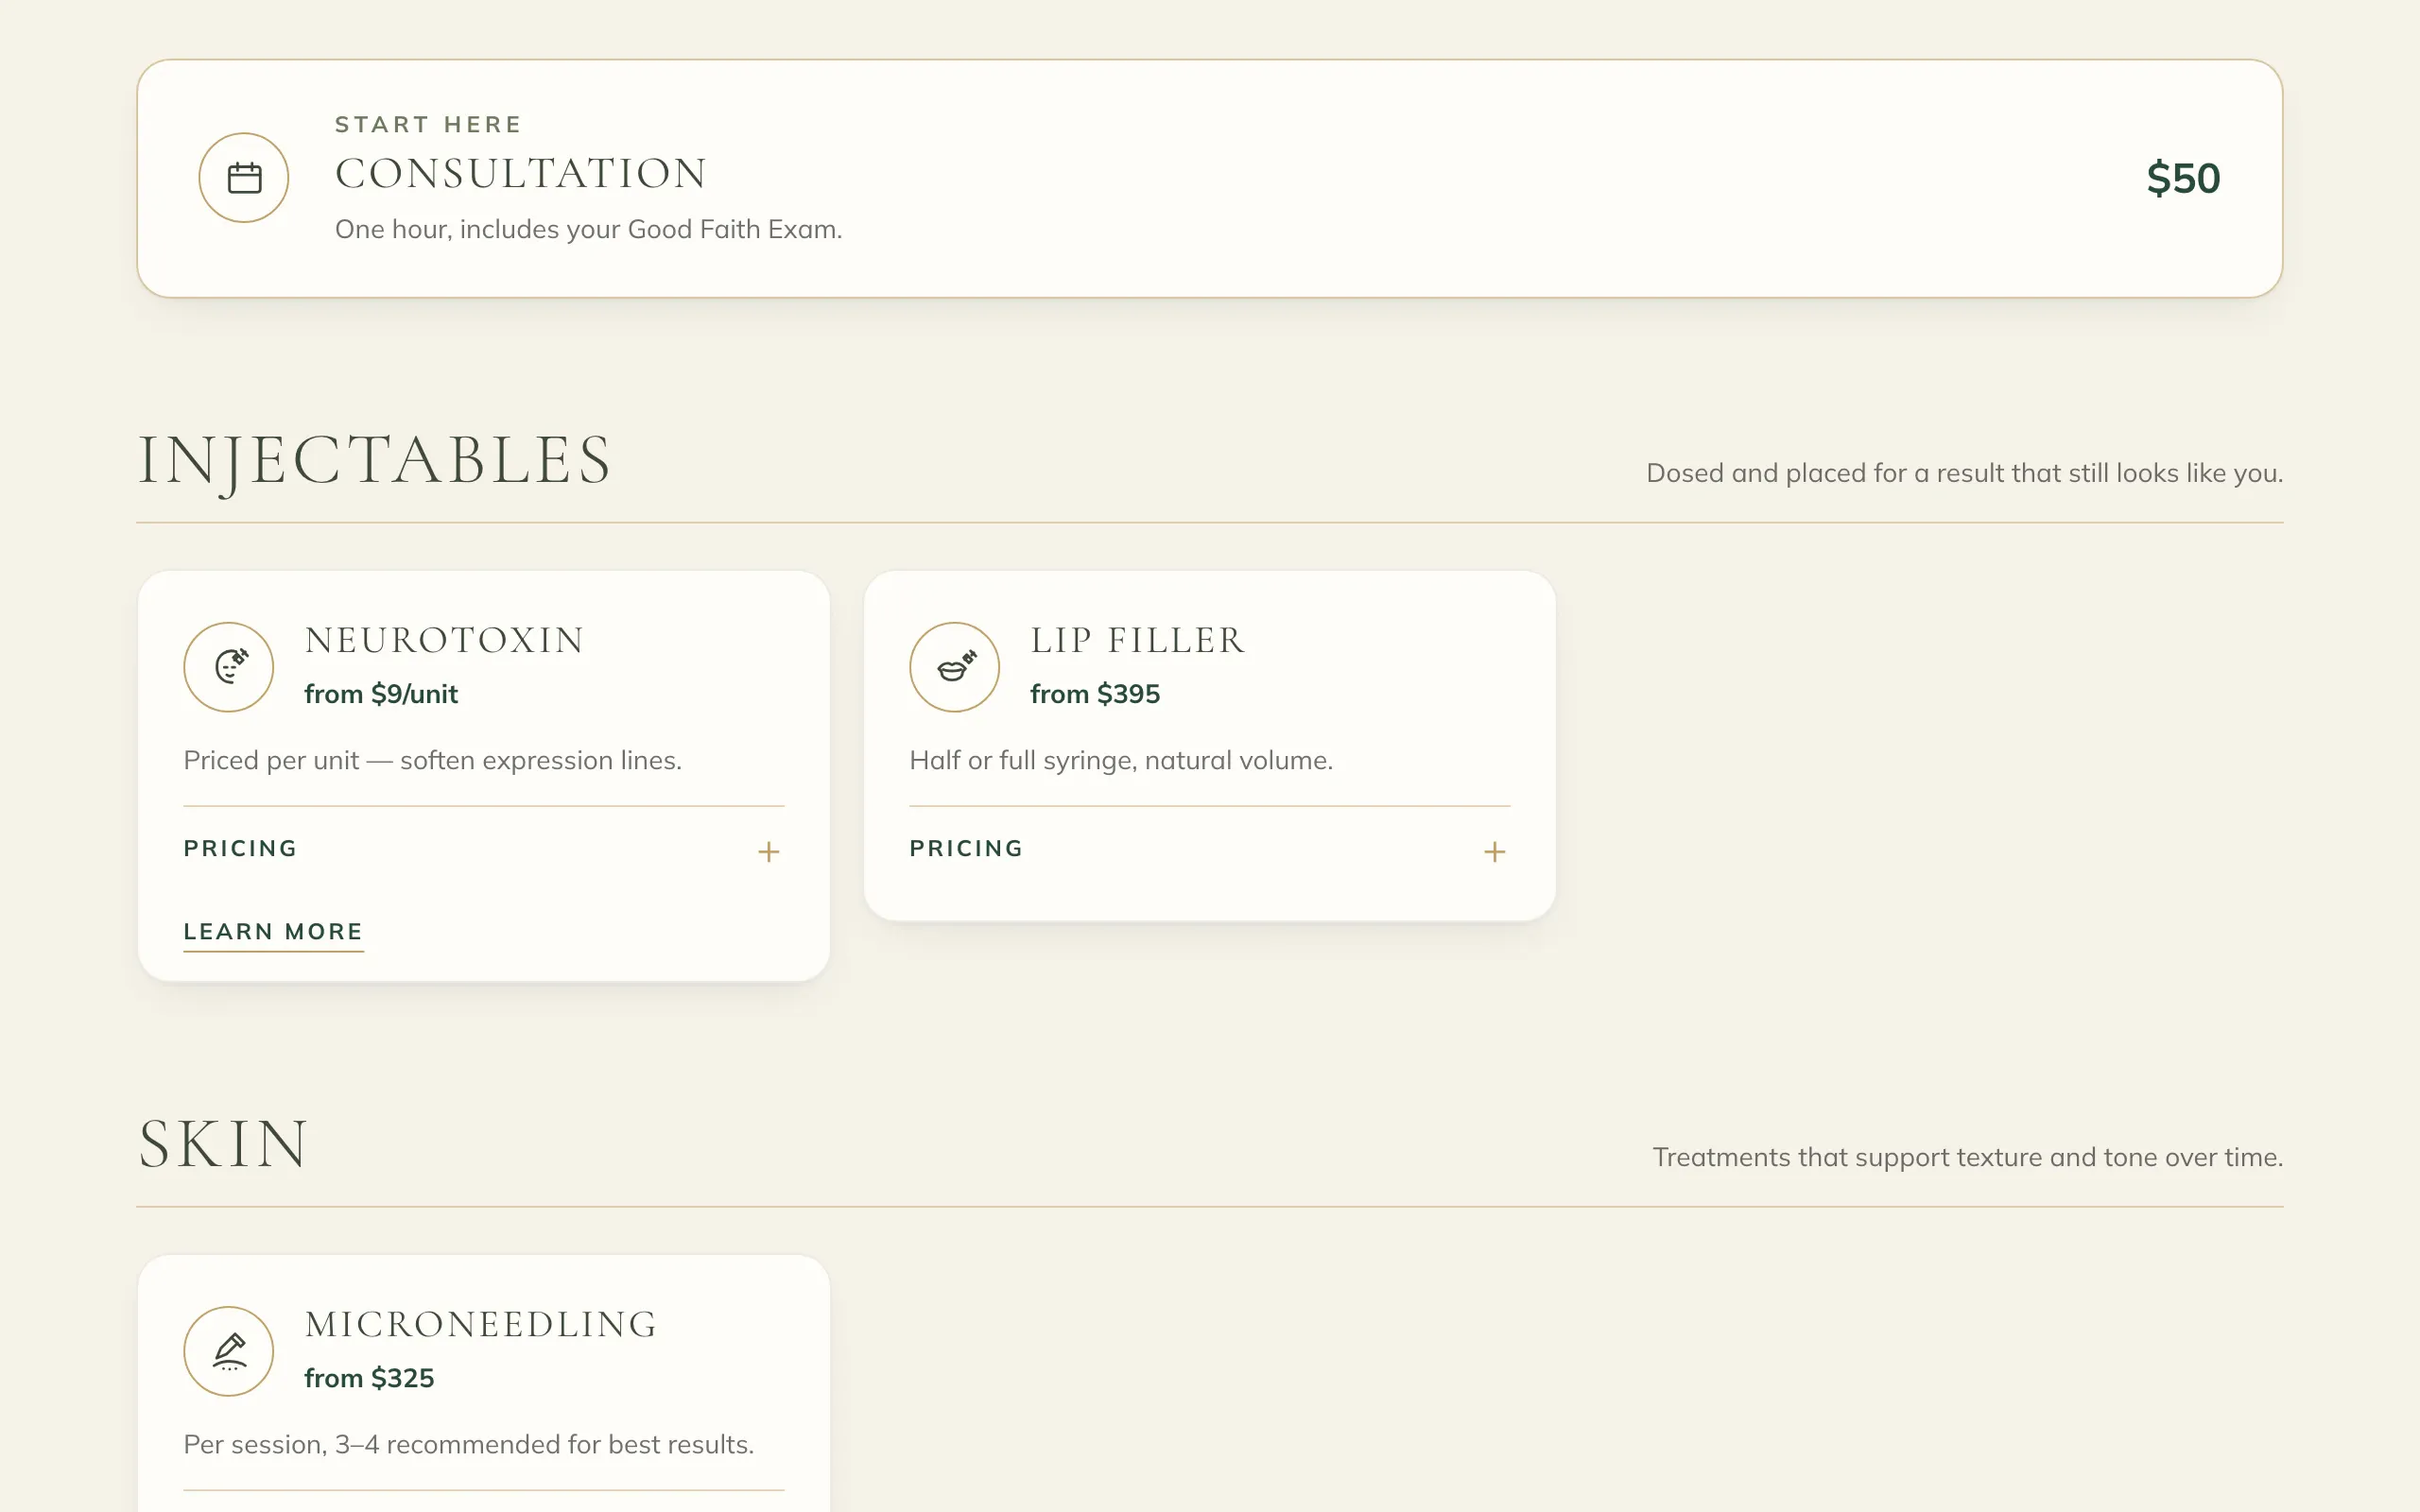This screenshot has height=1512, width=2420.
Task: Select the MICRONEEDLING card title
Action: [481, 1325]
